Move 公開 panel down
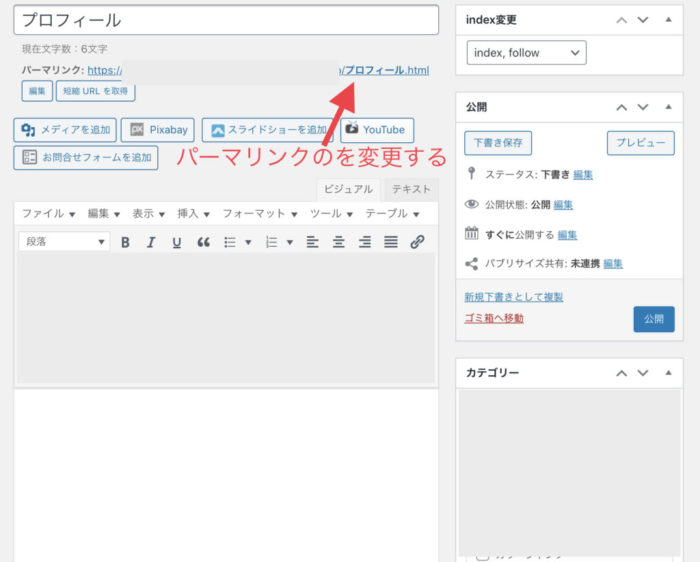Viewport: 700px width, 562px height. pyautogui.click(x=643, y=107)
